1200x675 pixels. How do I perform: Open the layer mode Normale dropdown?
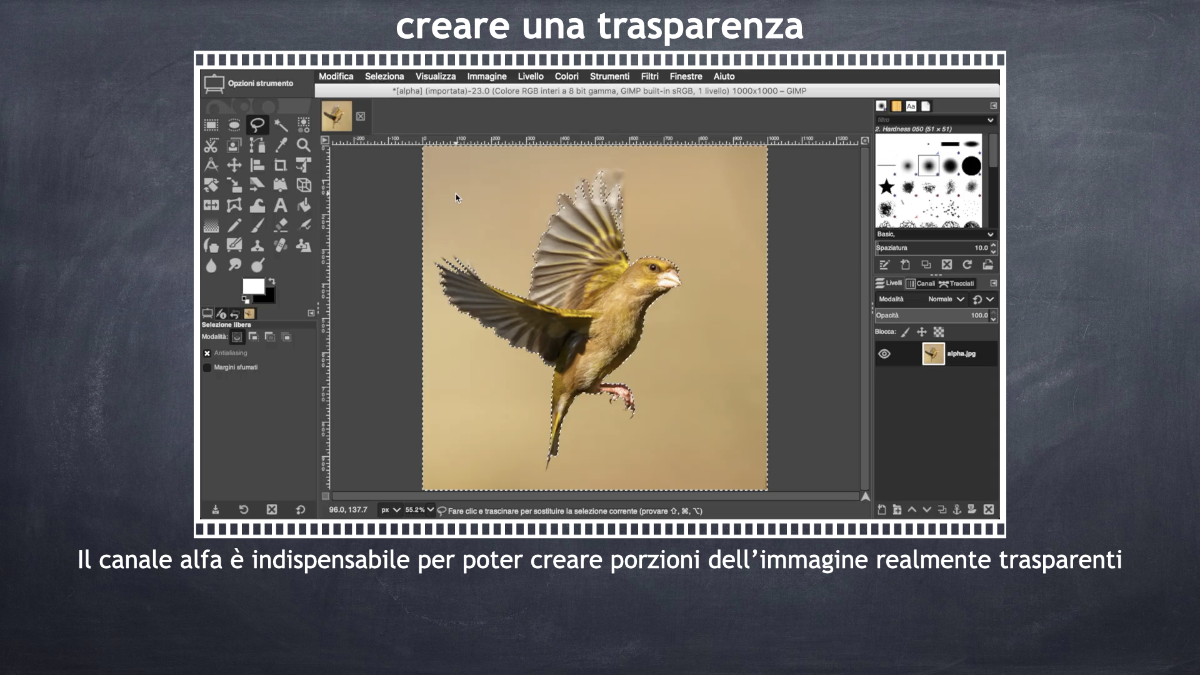(946, 299)
